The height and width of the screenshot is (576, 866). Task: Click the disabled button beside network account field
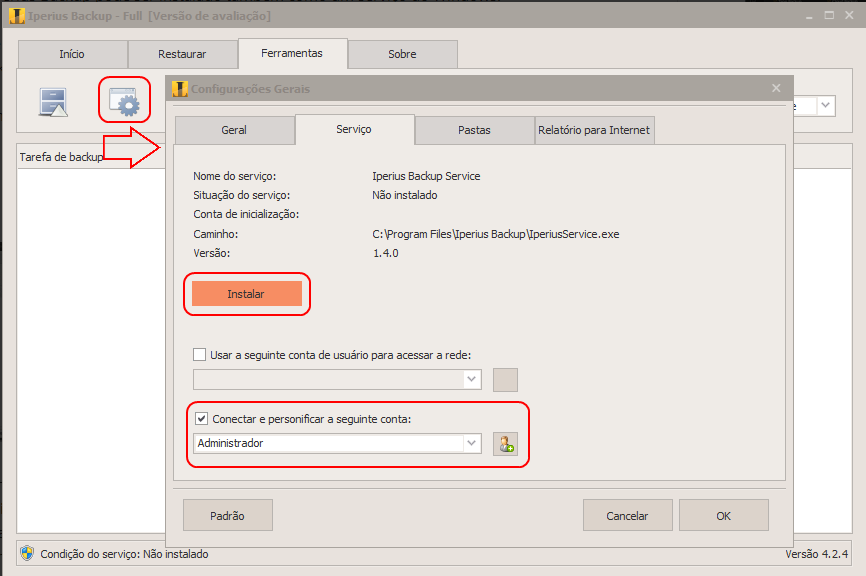pos(505,379)
